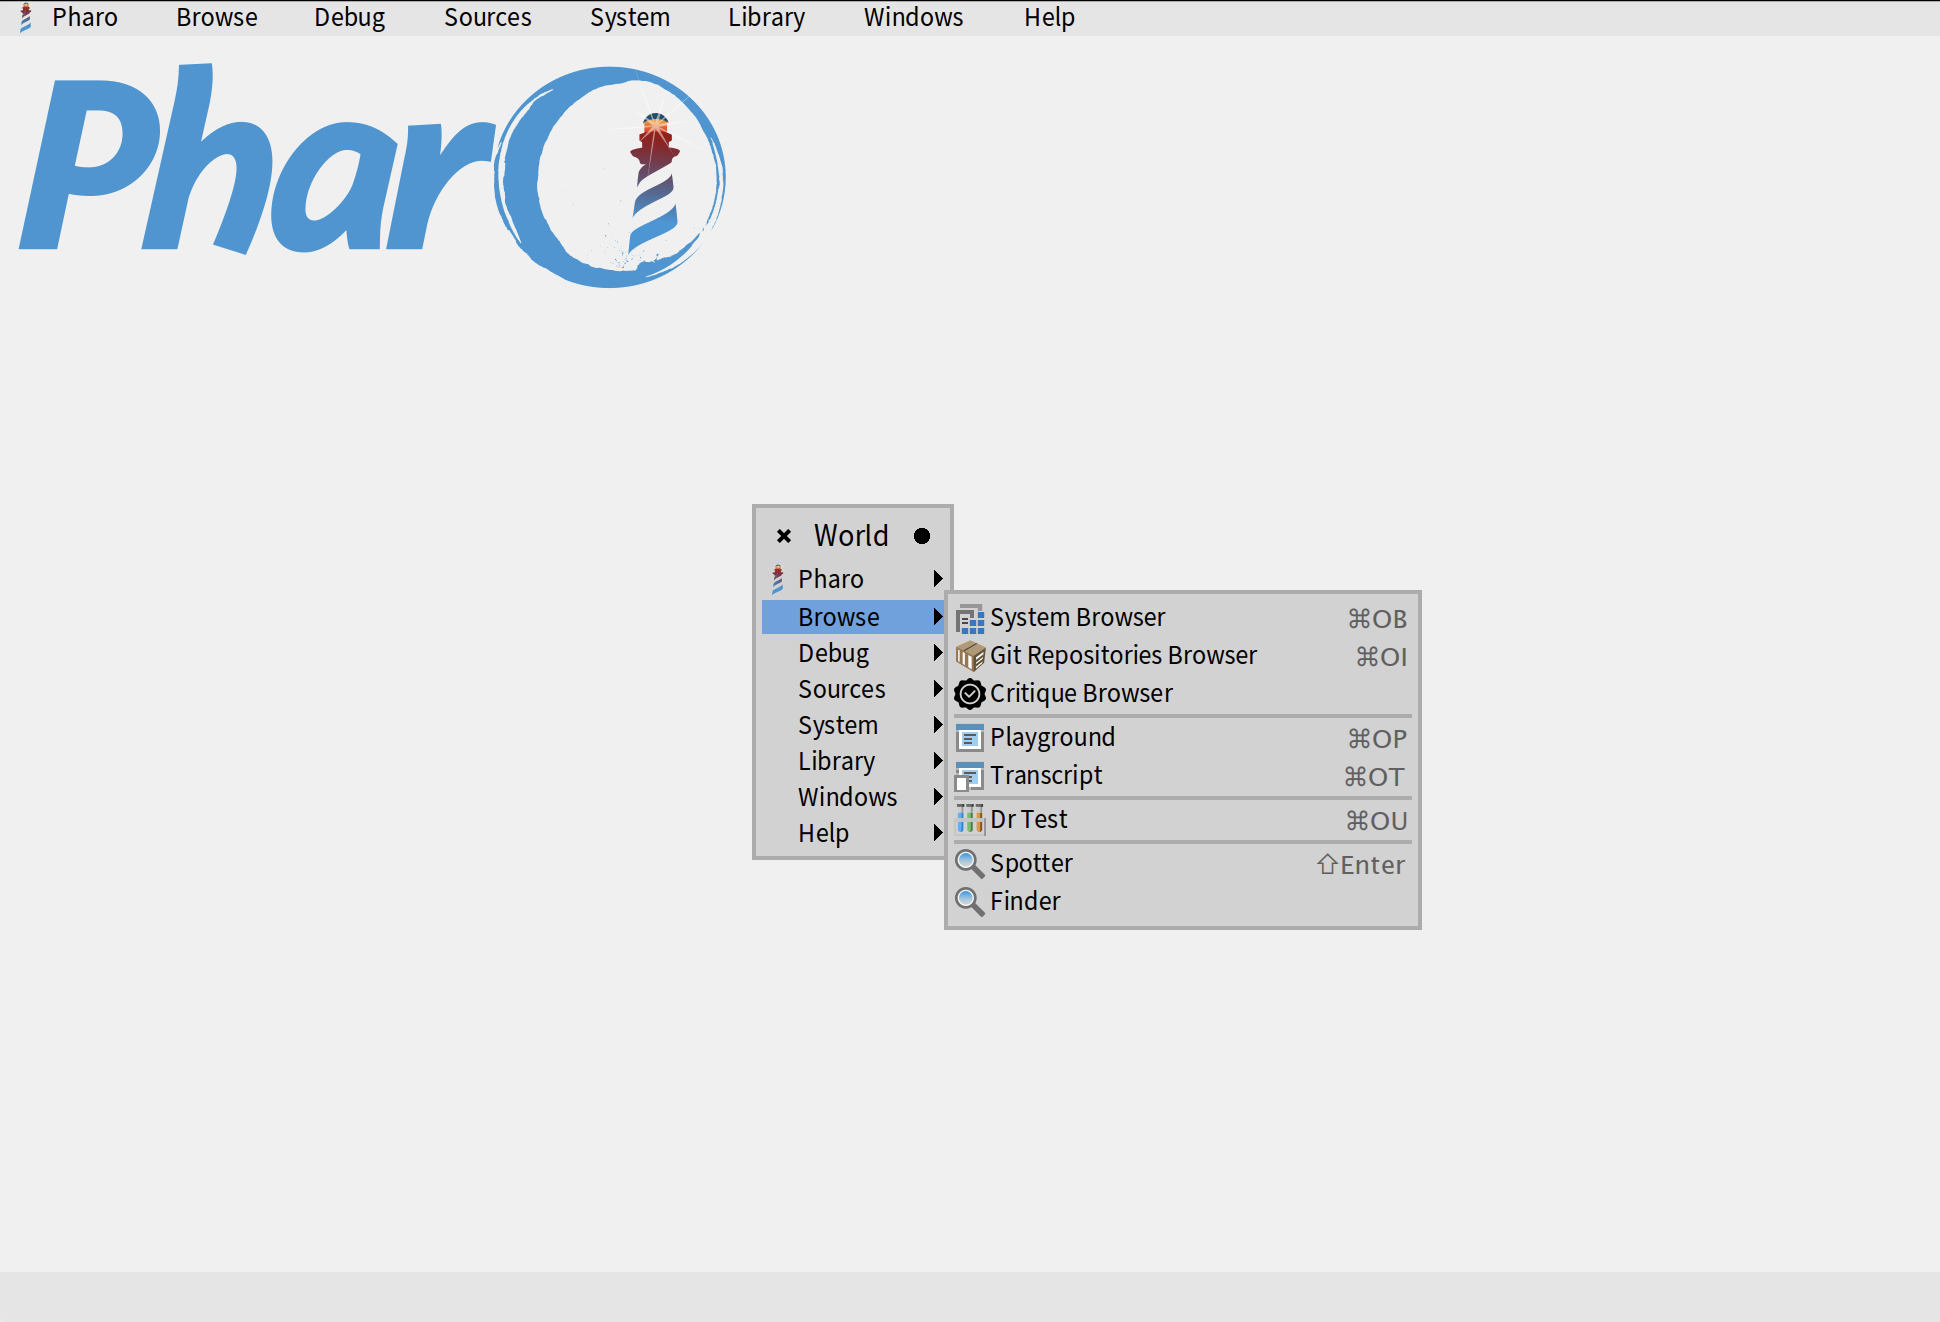The height and width of the screenshot is (1322, 1940).
Task: Click the Transcript window icon
Action: coord(970,776)
